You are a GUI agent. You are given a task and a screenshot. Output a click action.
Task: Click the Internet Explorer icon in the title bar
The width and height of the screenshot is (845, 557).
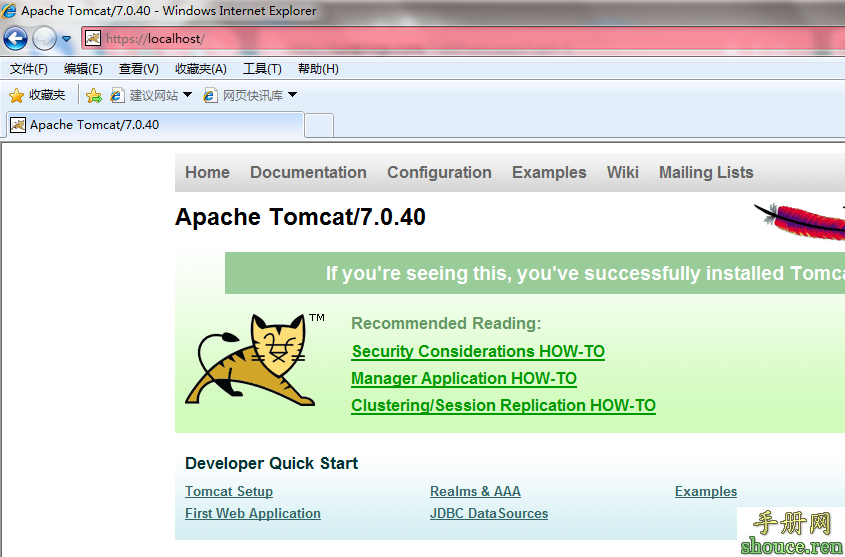10,11
